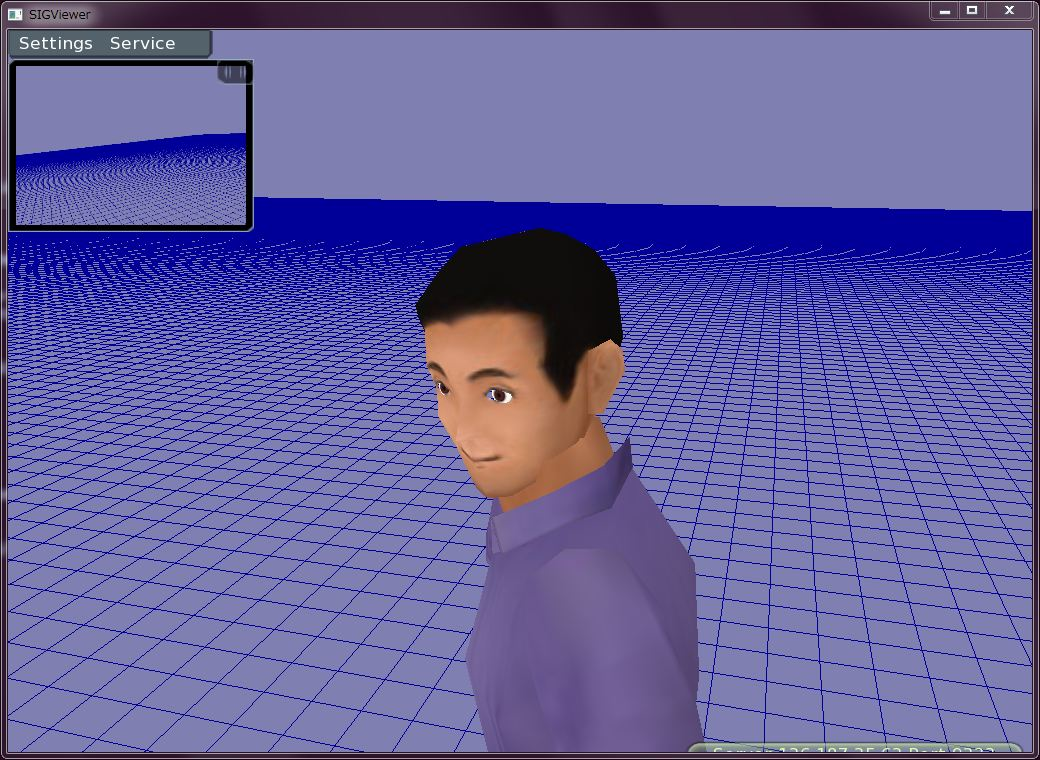Open the Service menu

click(142, 44)
